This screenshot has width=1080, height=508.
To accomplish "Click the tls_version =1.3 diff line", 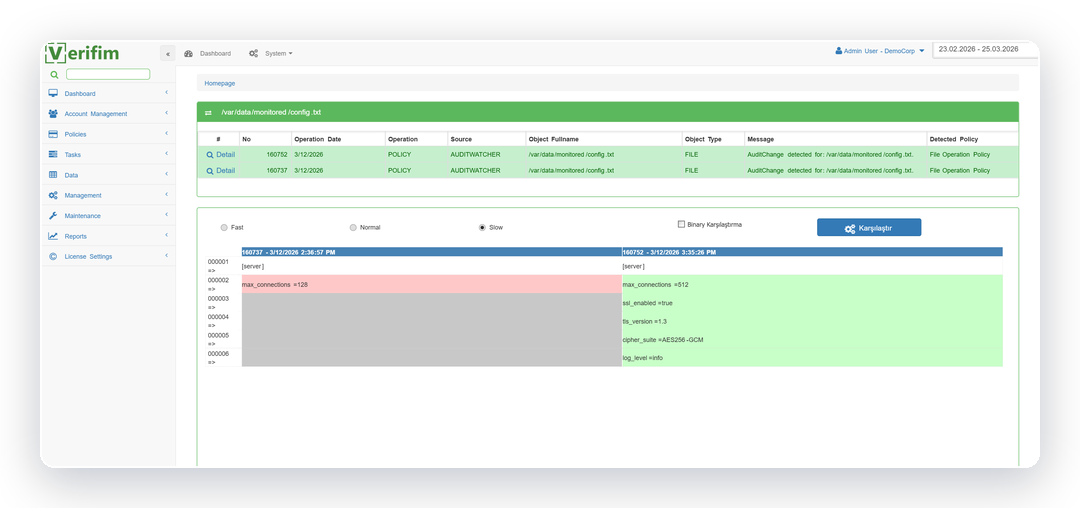I will tap(812, 321).
